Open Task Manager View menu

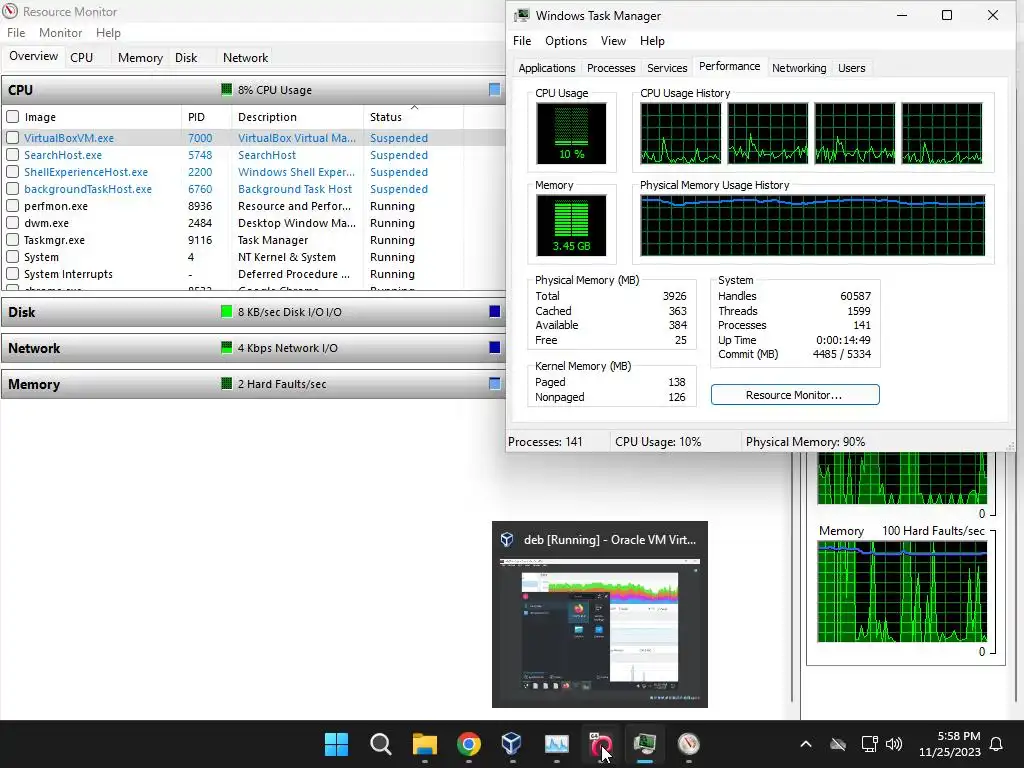tap(613, 40)
